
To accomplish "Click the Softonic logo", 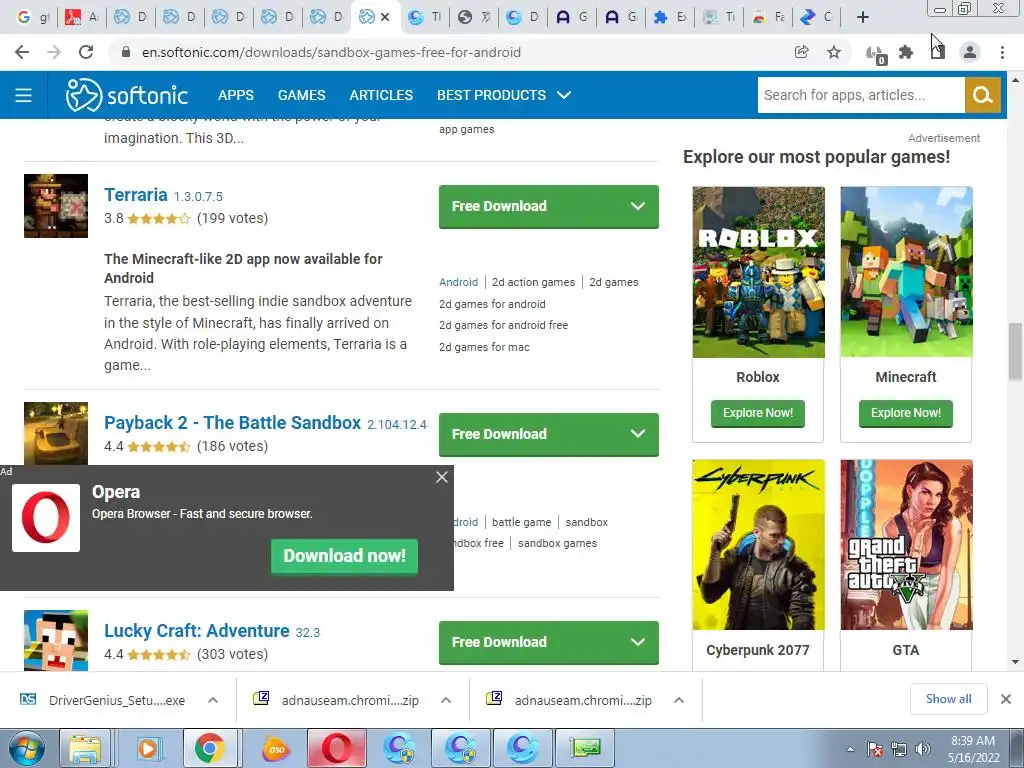I will (x=127, y=95).
